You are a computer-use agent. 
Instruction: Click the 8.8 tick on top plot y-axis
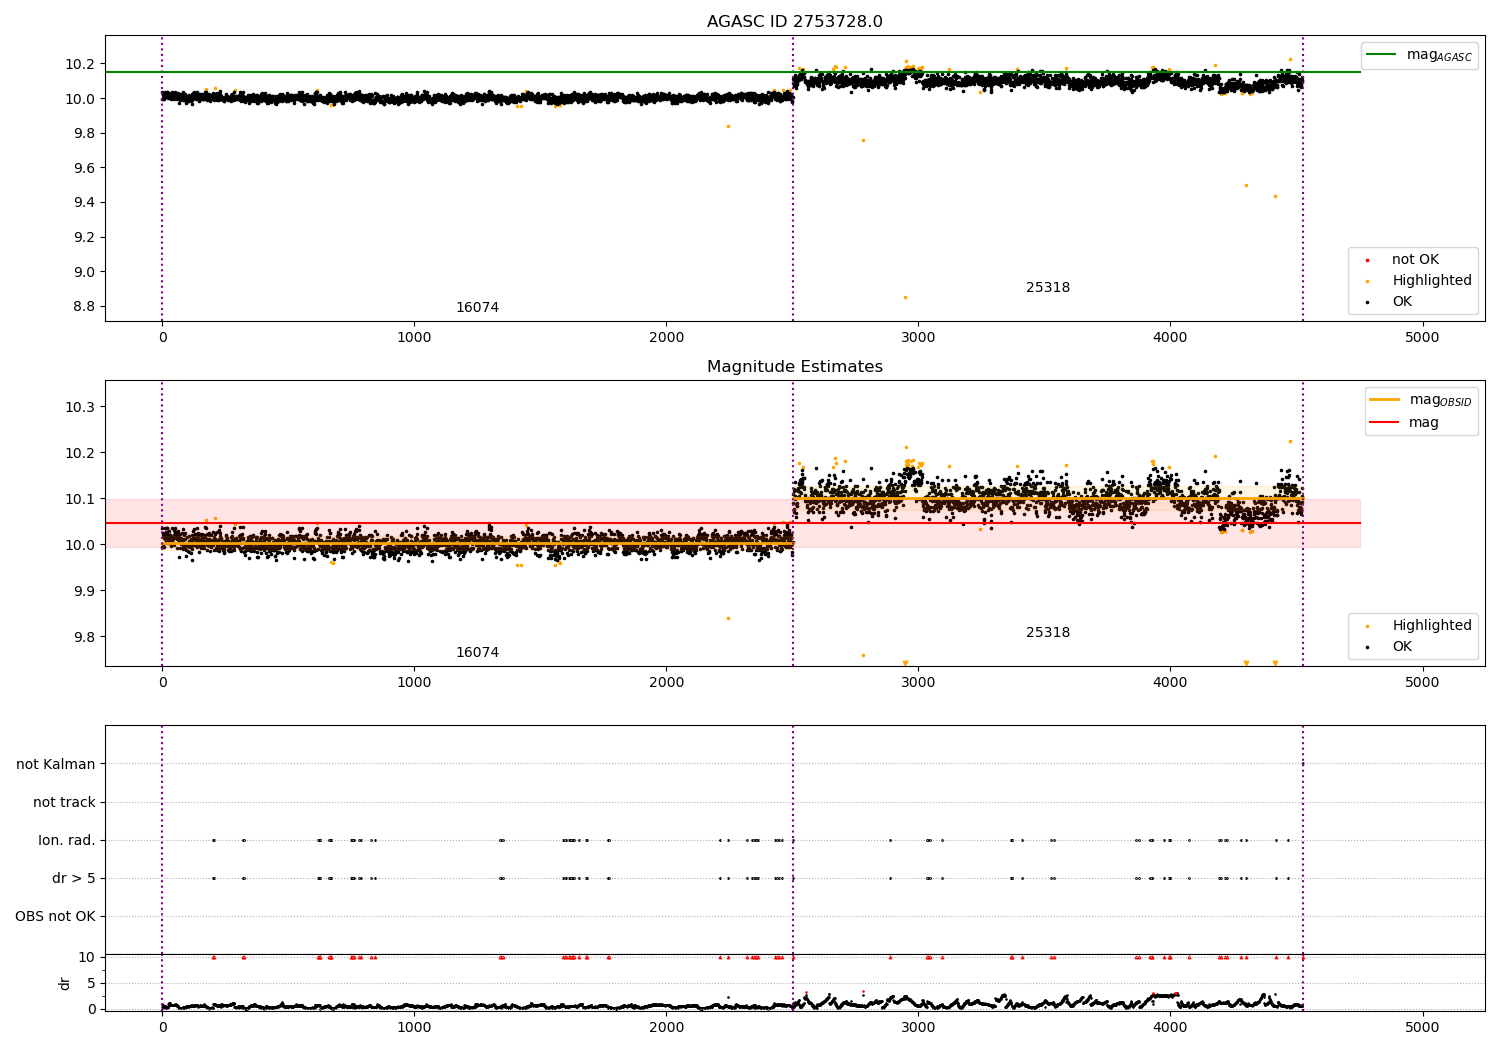click(x=84, y=306)
